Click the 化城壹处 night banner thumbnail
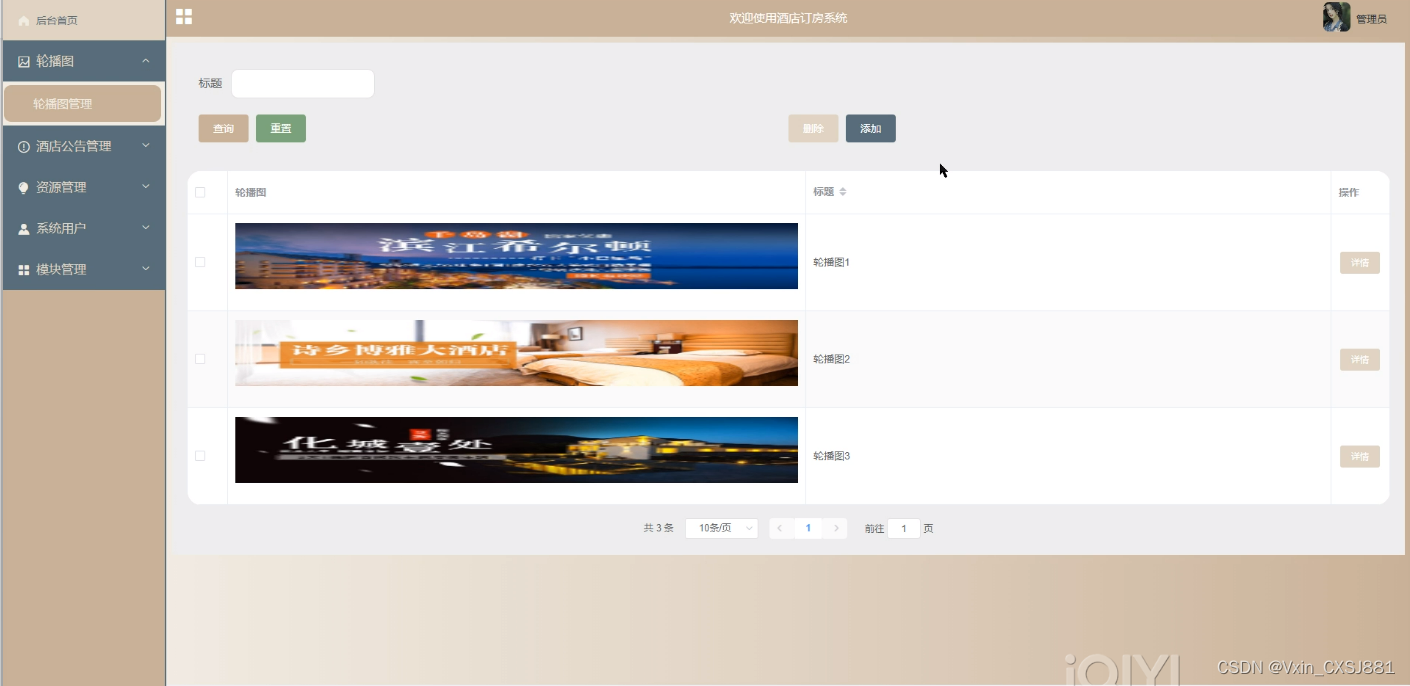The image size is (1410, 686). pos(516,450)
